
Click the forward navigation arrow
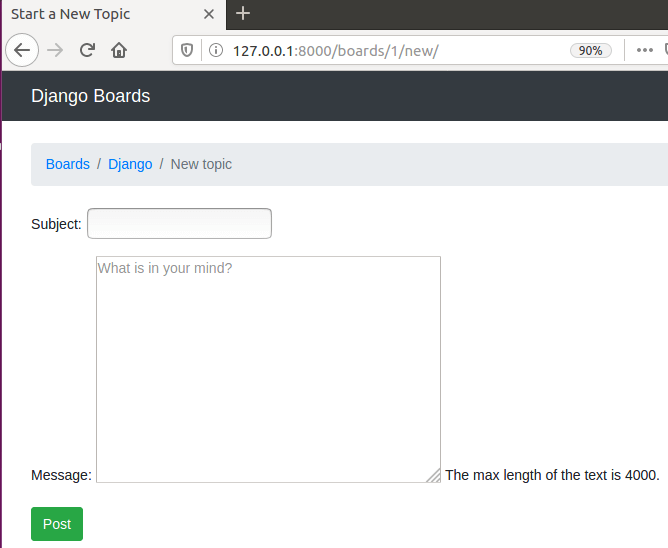coord(55,50)
